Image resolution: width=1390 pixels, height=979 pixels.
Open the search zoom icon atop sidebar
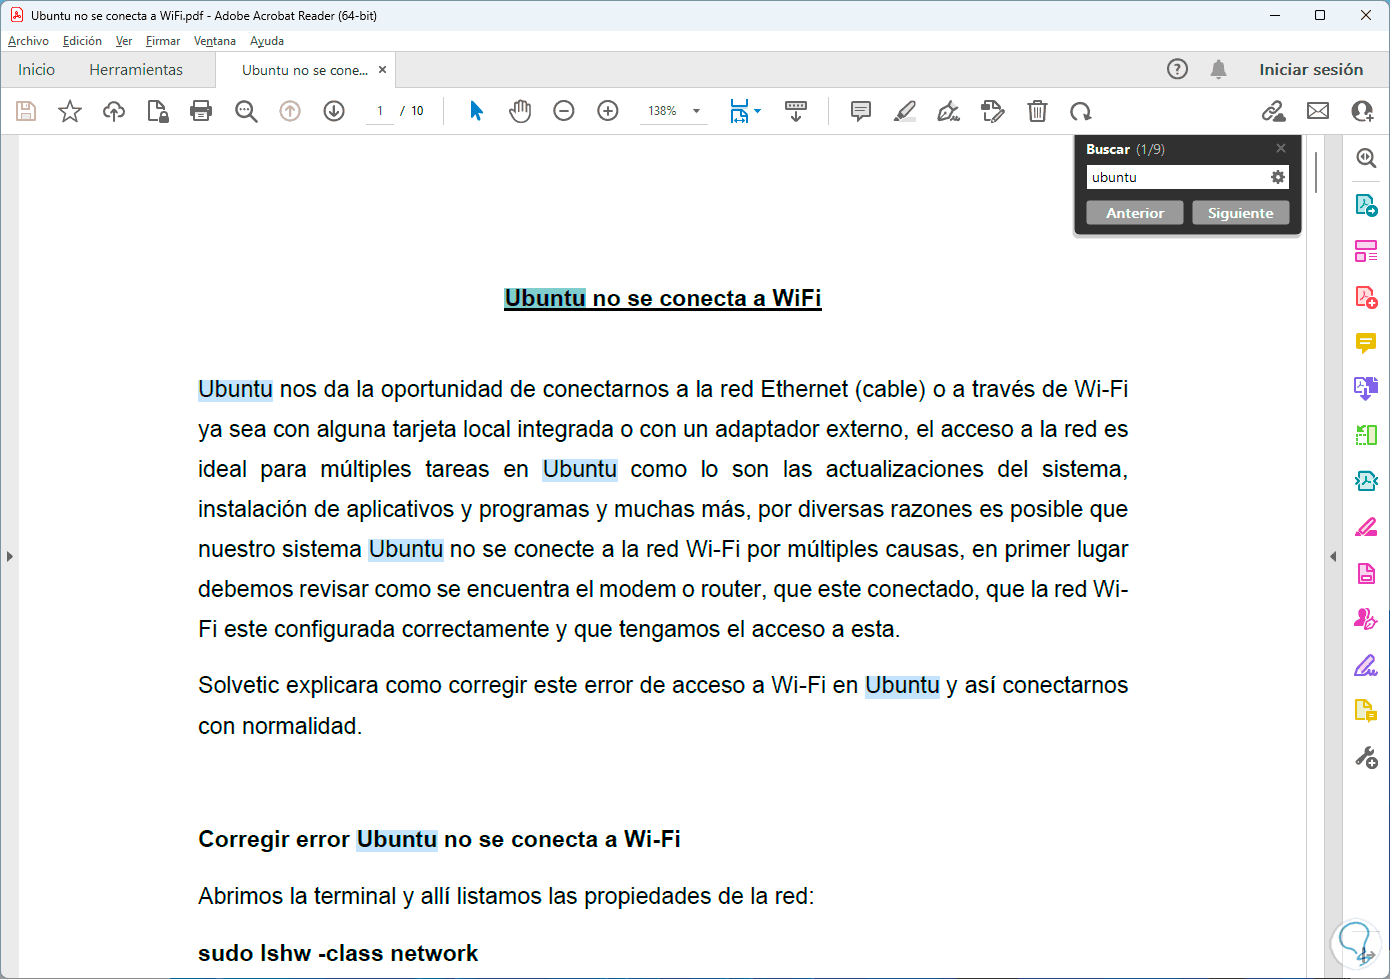pos(1366,158)
